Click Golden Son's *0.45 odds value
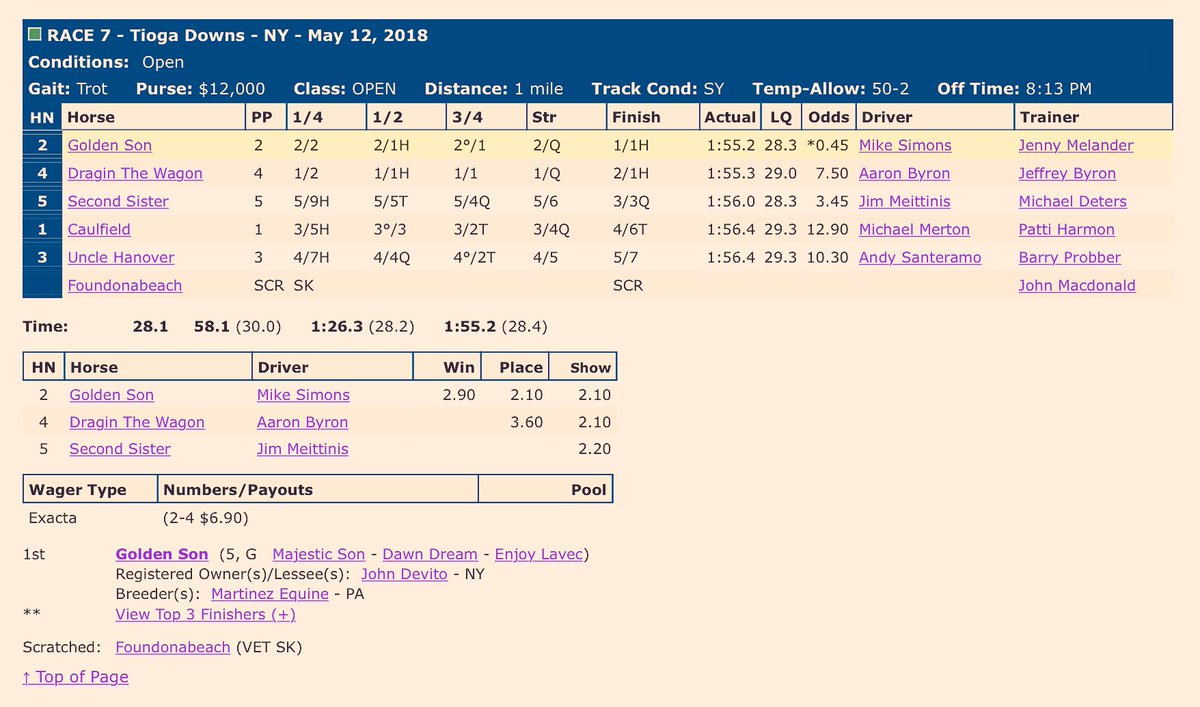Screen dimensions: 1200x707 pyautogui.click(x=828, y=145)
